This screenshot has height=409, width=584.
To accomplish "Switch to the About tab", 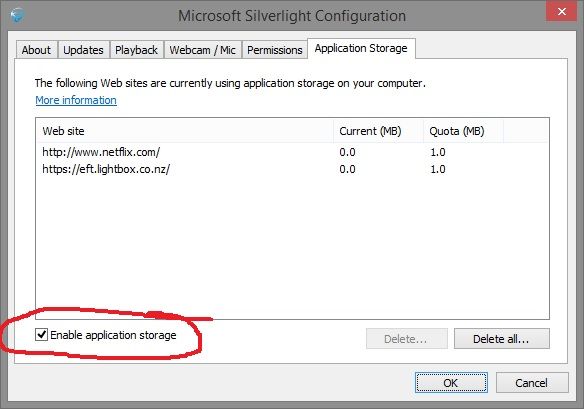I will (x=36, y=50).
